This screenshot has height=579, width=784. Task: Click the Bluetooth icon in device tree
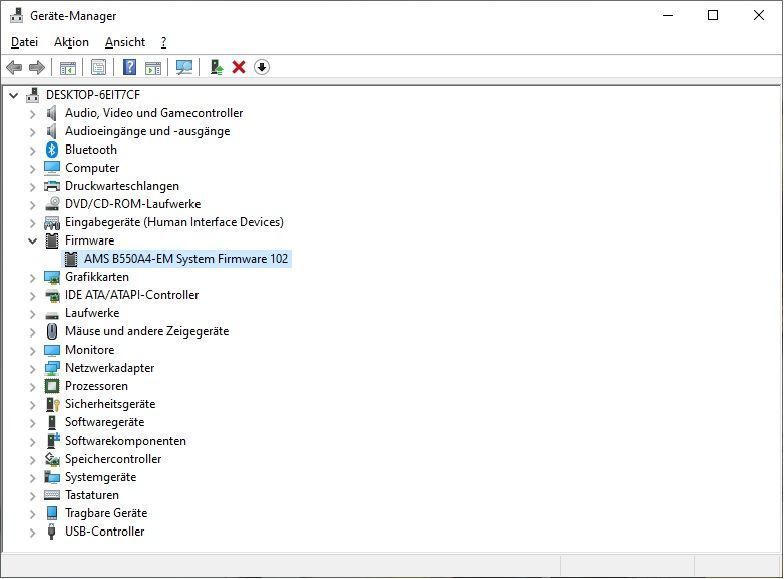coord(52,150)
